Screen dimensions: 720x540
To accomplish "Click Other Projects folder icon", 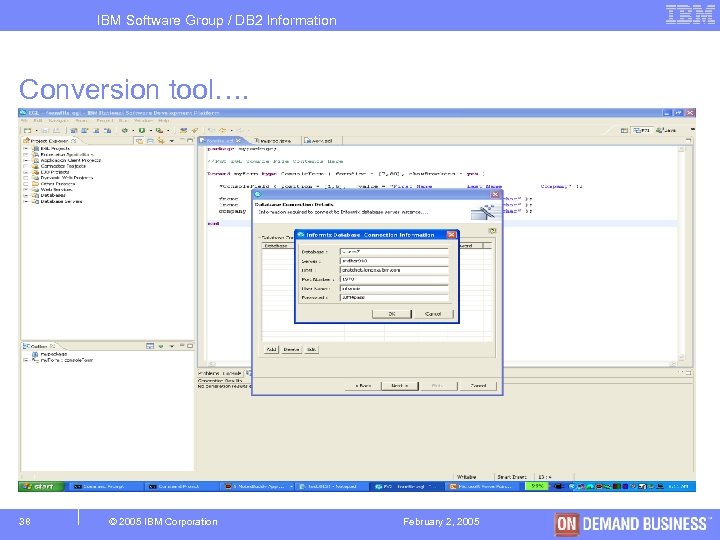I will pos(35,184).
